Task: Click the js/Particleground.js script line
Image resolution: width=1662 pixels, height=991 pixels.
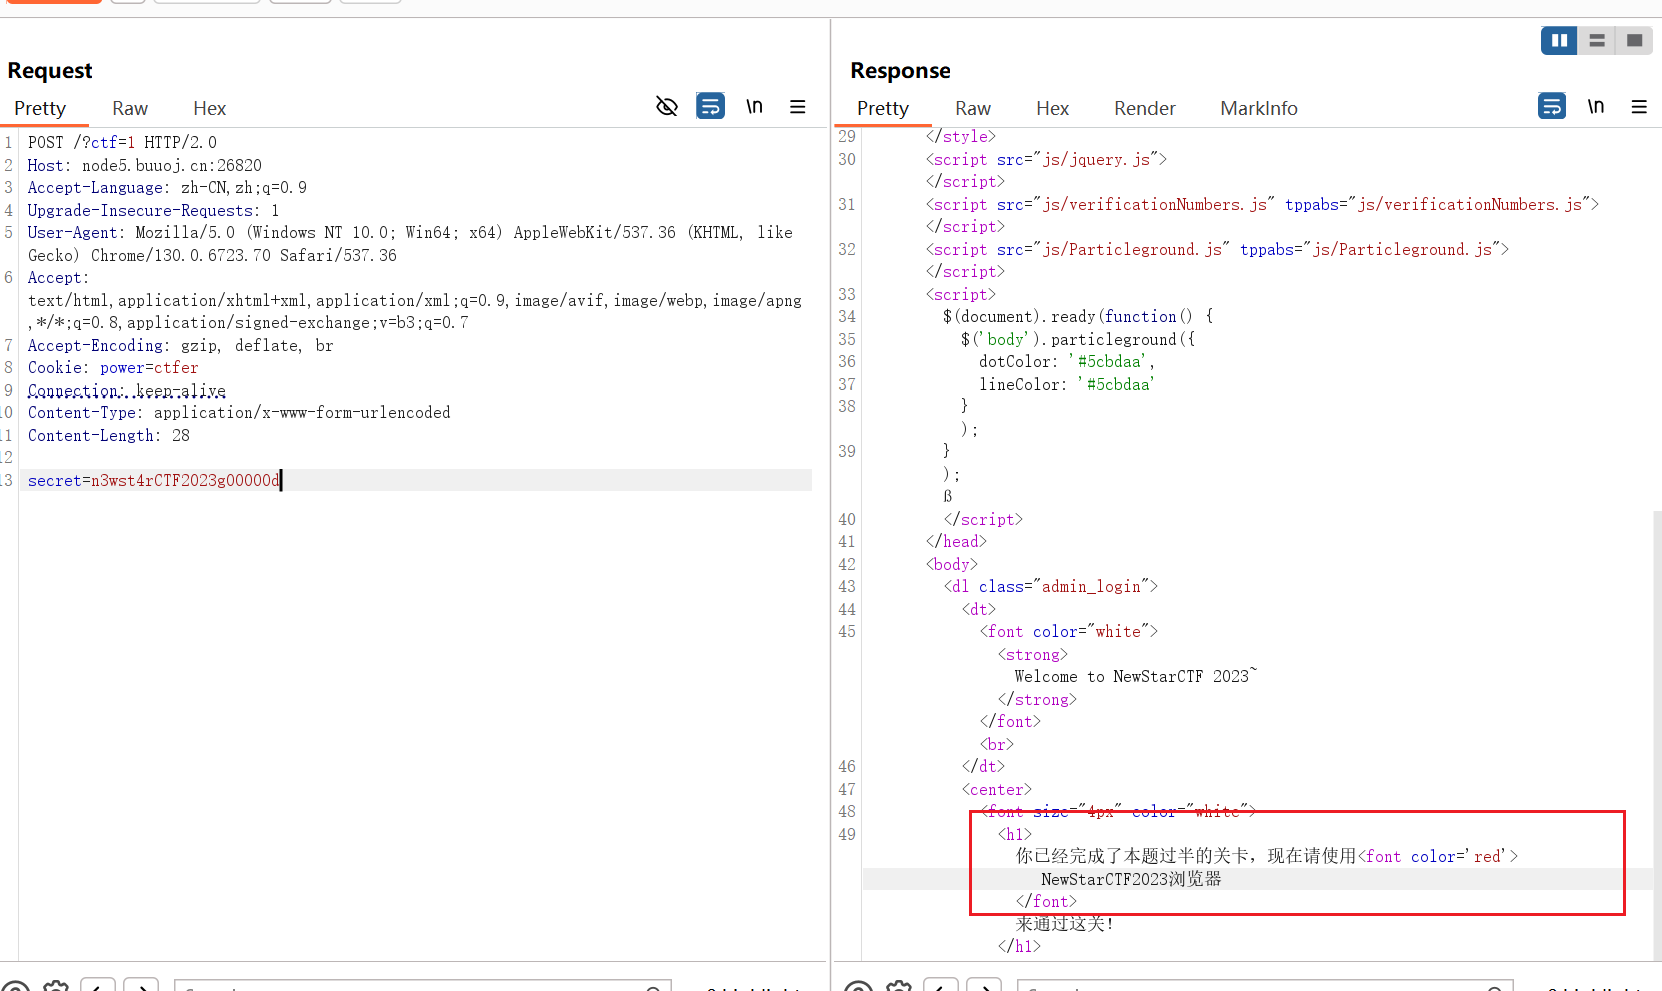Action: point(1217,250)
